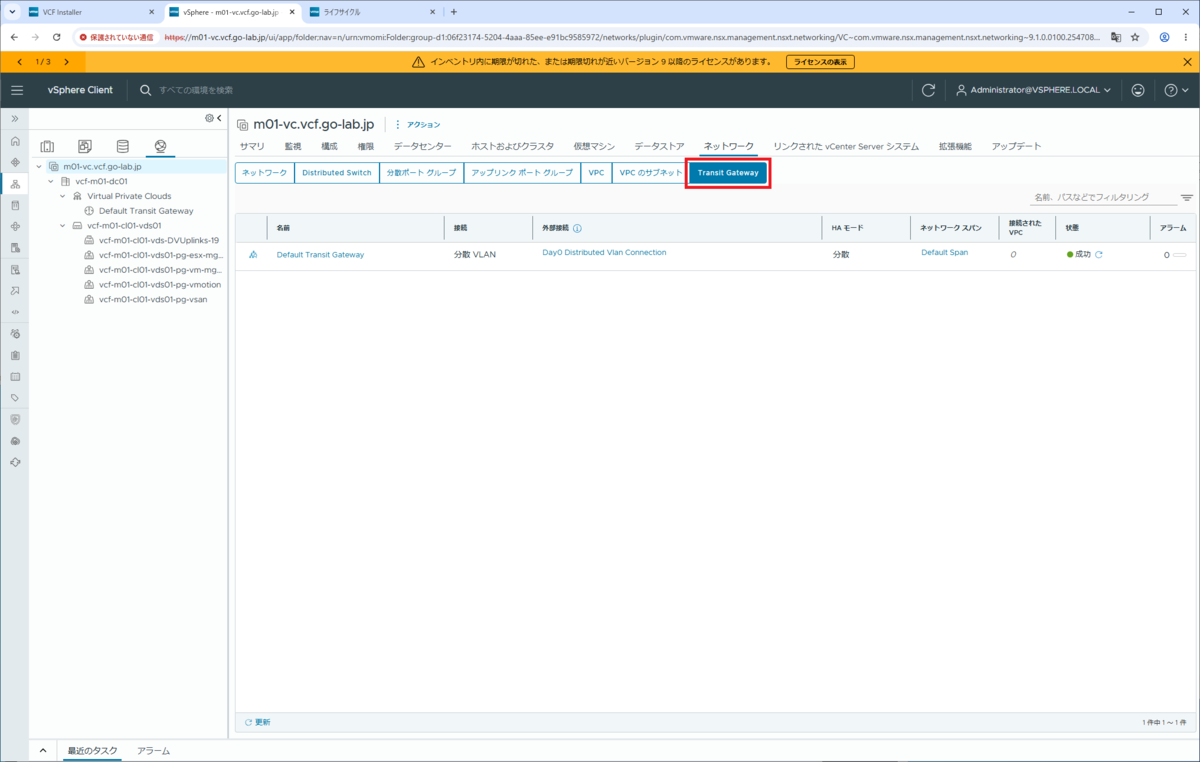The image size is (1200, 762).
Task: Select Default Transit Gateway in inventory tree
Action: coord(146,211)
